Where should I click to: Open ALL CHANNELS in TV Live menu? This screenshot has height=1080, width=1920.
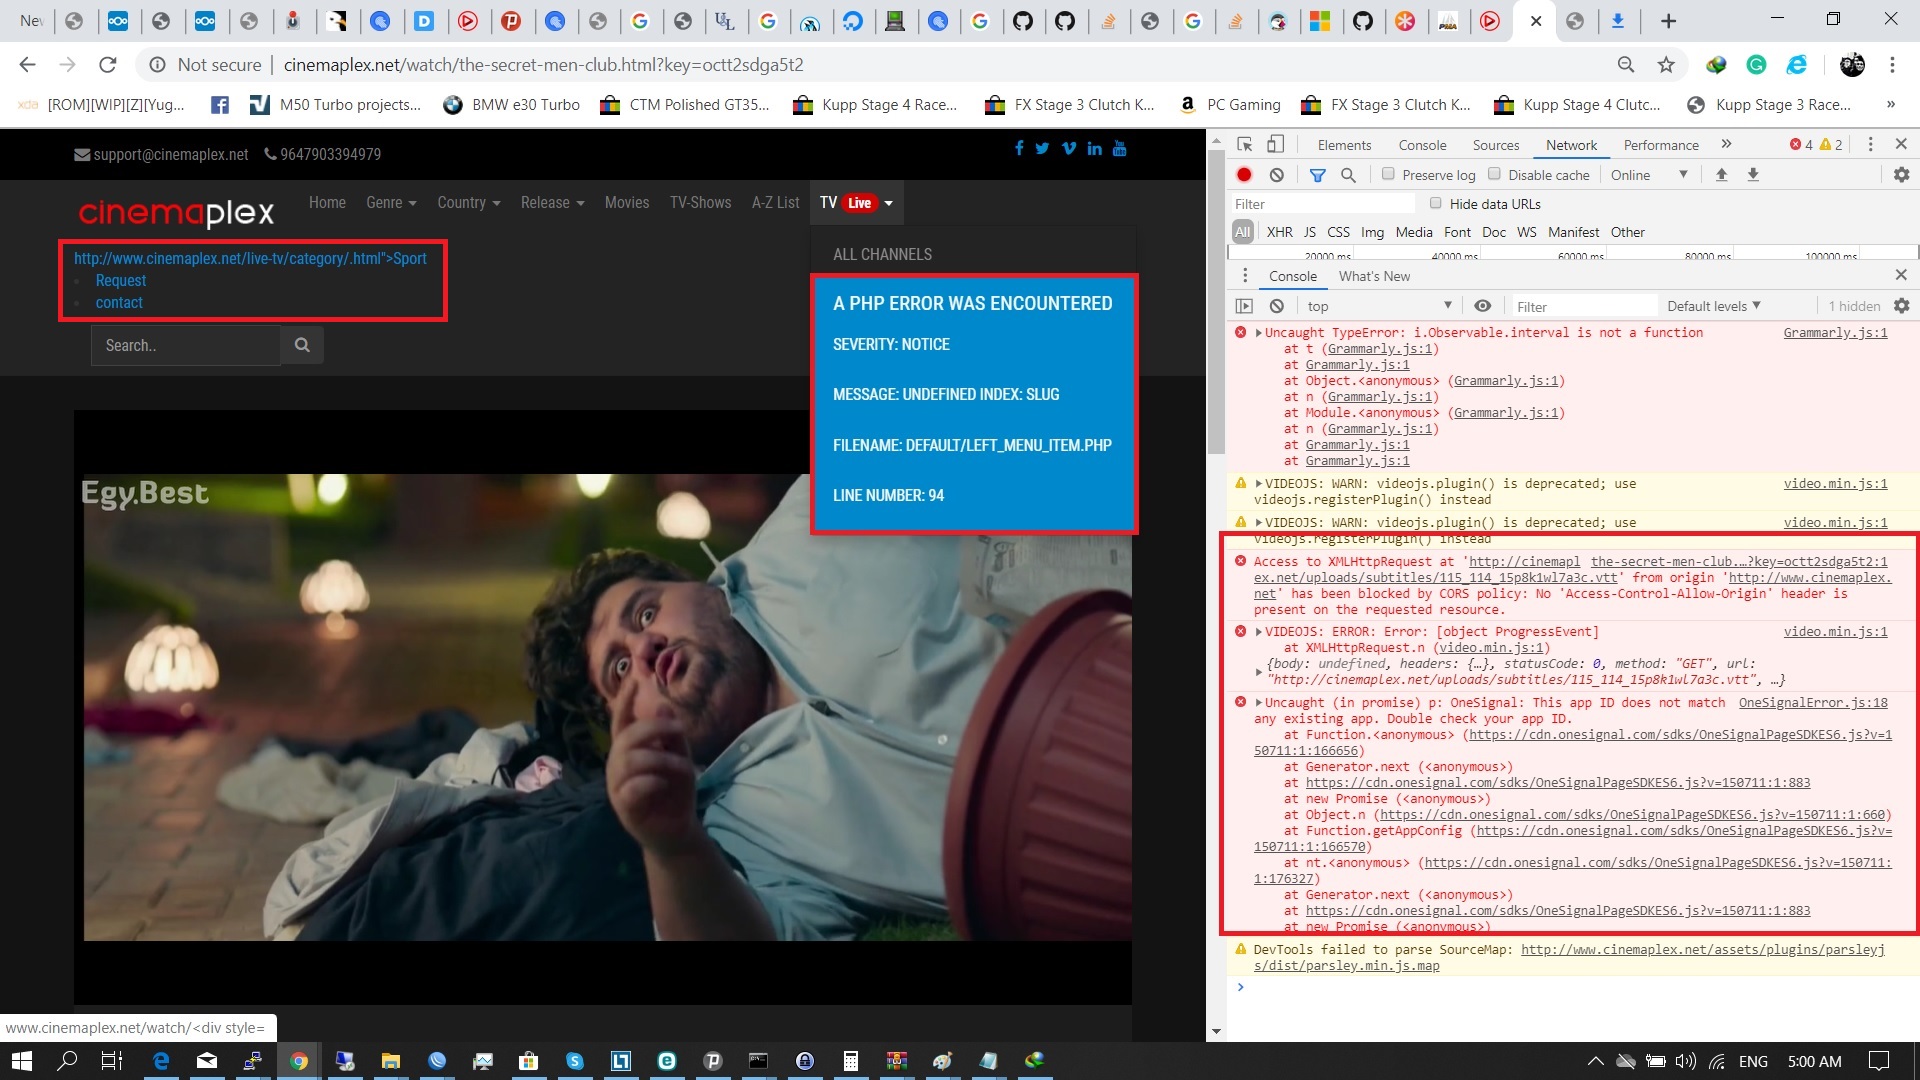click(x=883, y=255)
